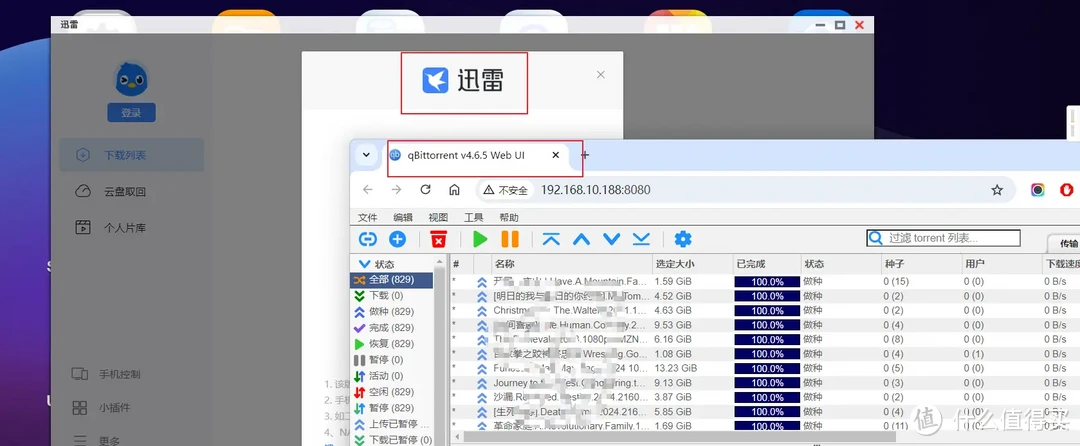Open the browser tab search dropdown
The height and width of the screenshot is (446, 1080).
pos(366,155)
